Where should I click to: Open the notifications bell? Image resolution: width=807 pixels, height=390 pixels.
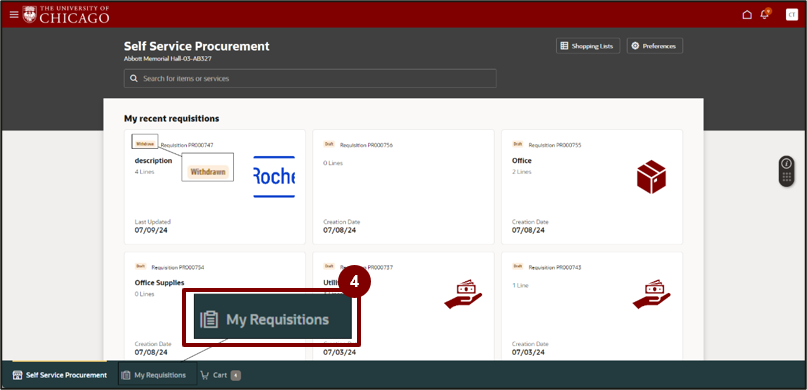765,14
